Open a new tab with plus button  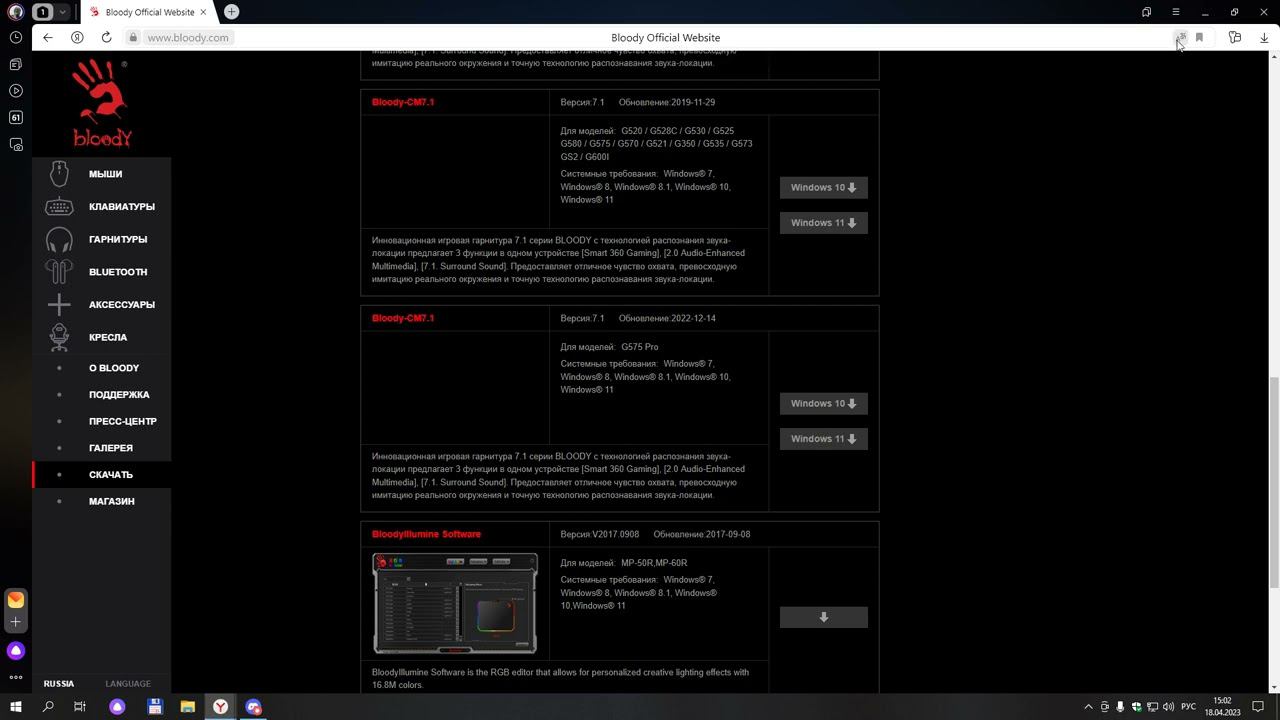(231, 11)
